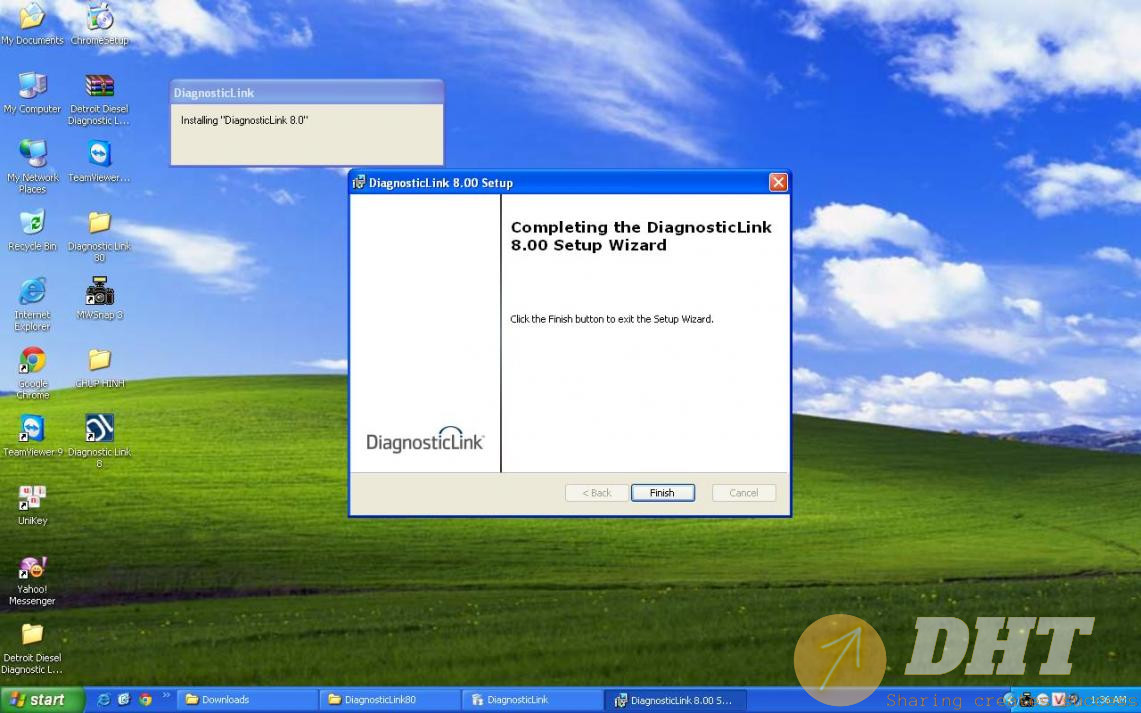Open the Diagnostic Link 80 desktop folder
The image size is (1141, 713).
coord(99,224)
